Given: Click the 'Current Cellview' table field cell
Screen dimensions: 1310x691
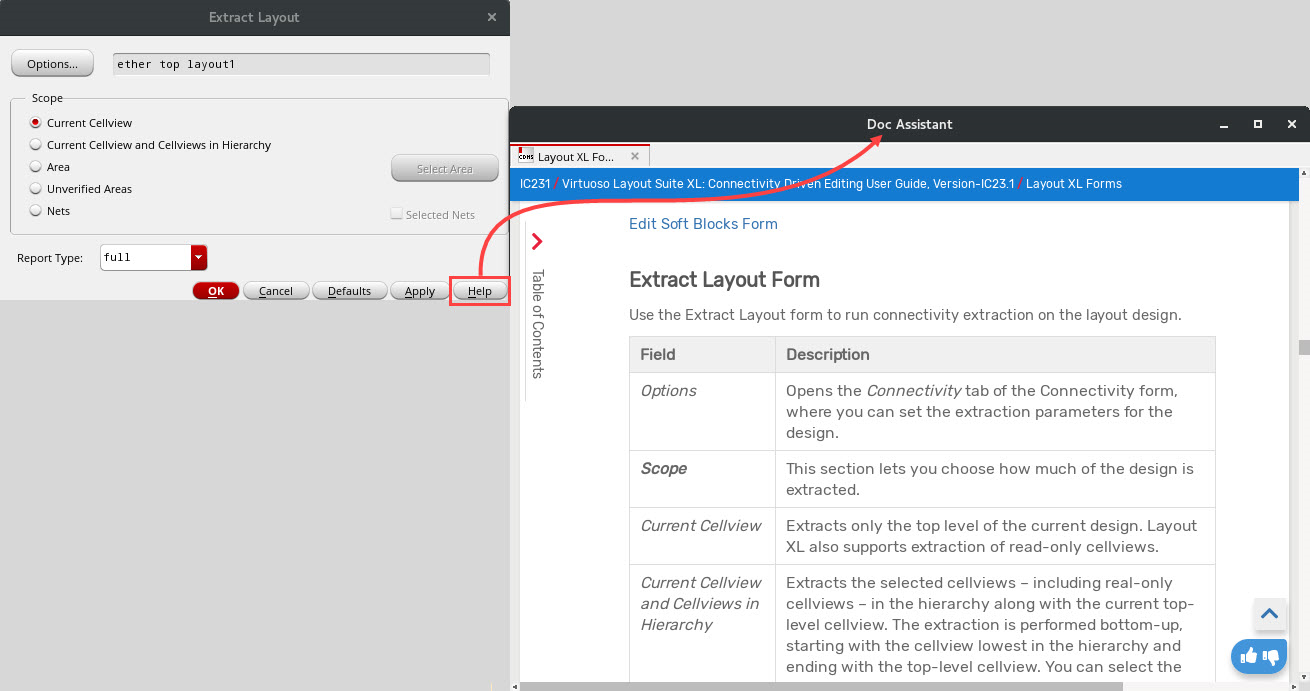Looking at the screenshot, I should pos(702,536).
